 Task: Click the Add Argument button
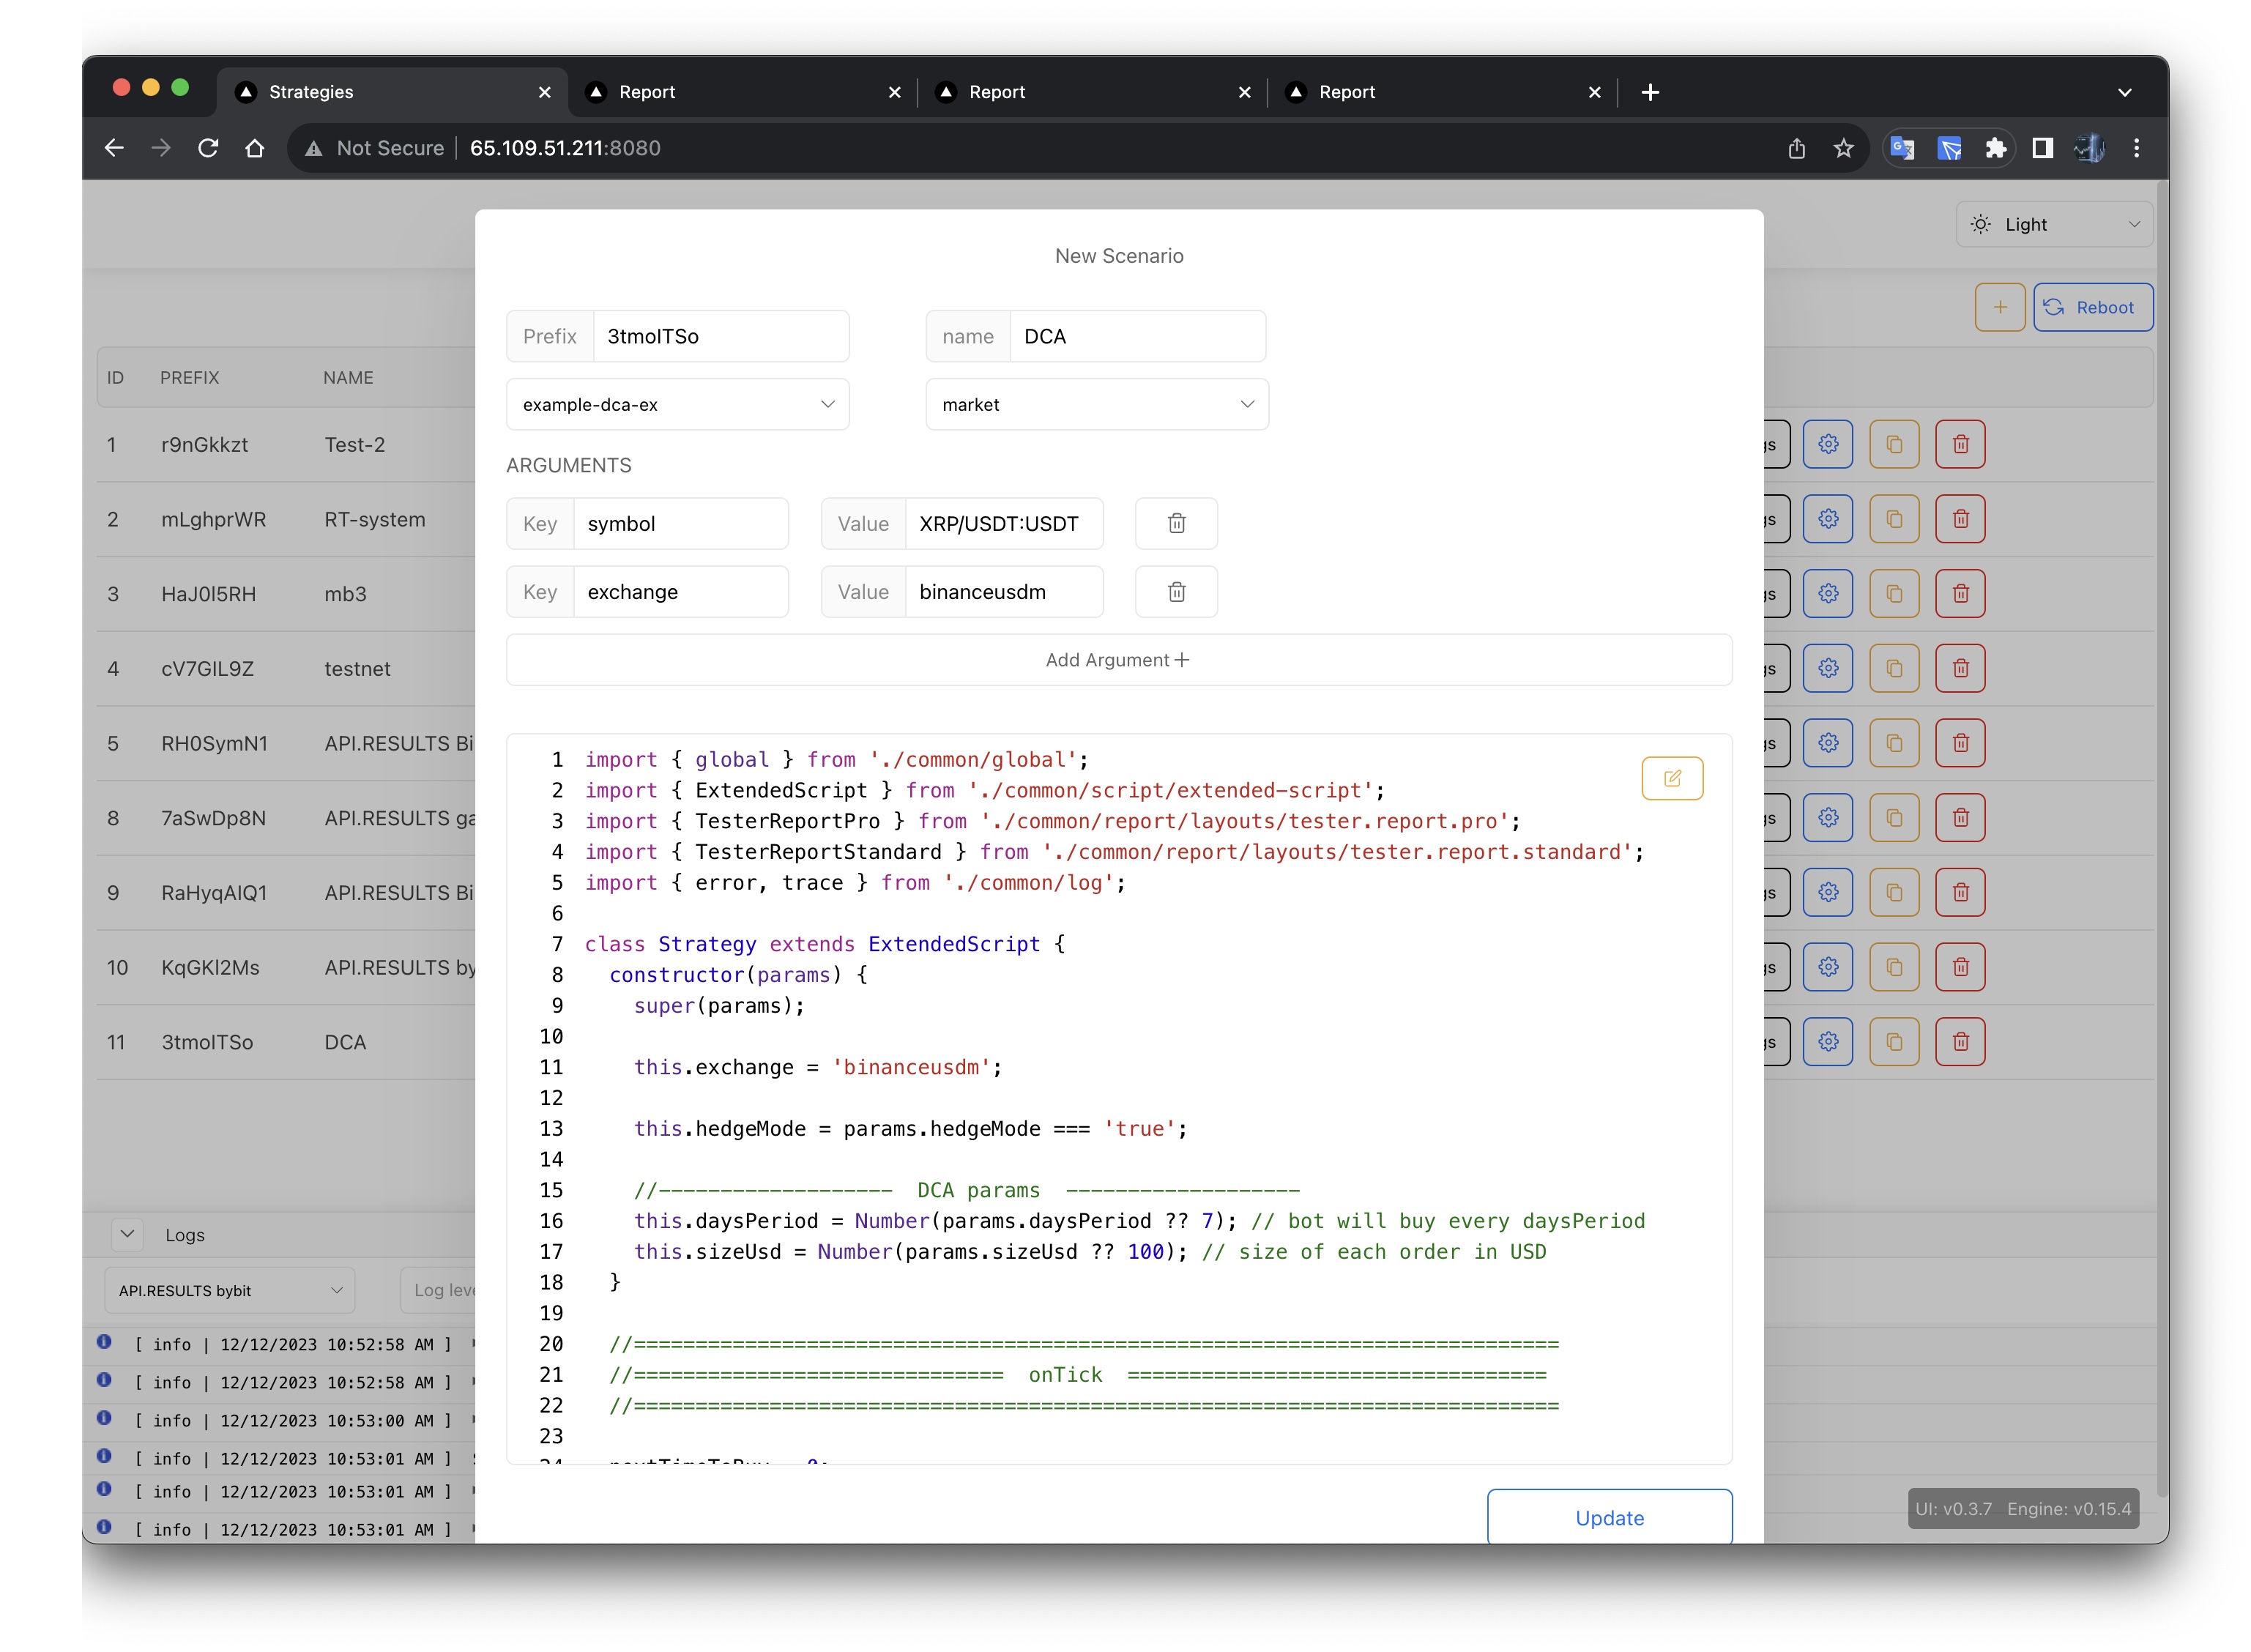[1118, 660]
